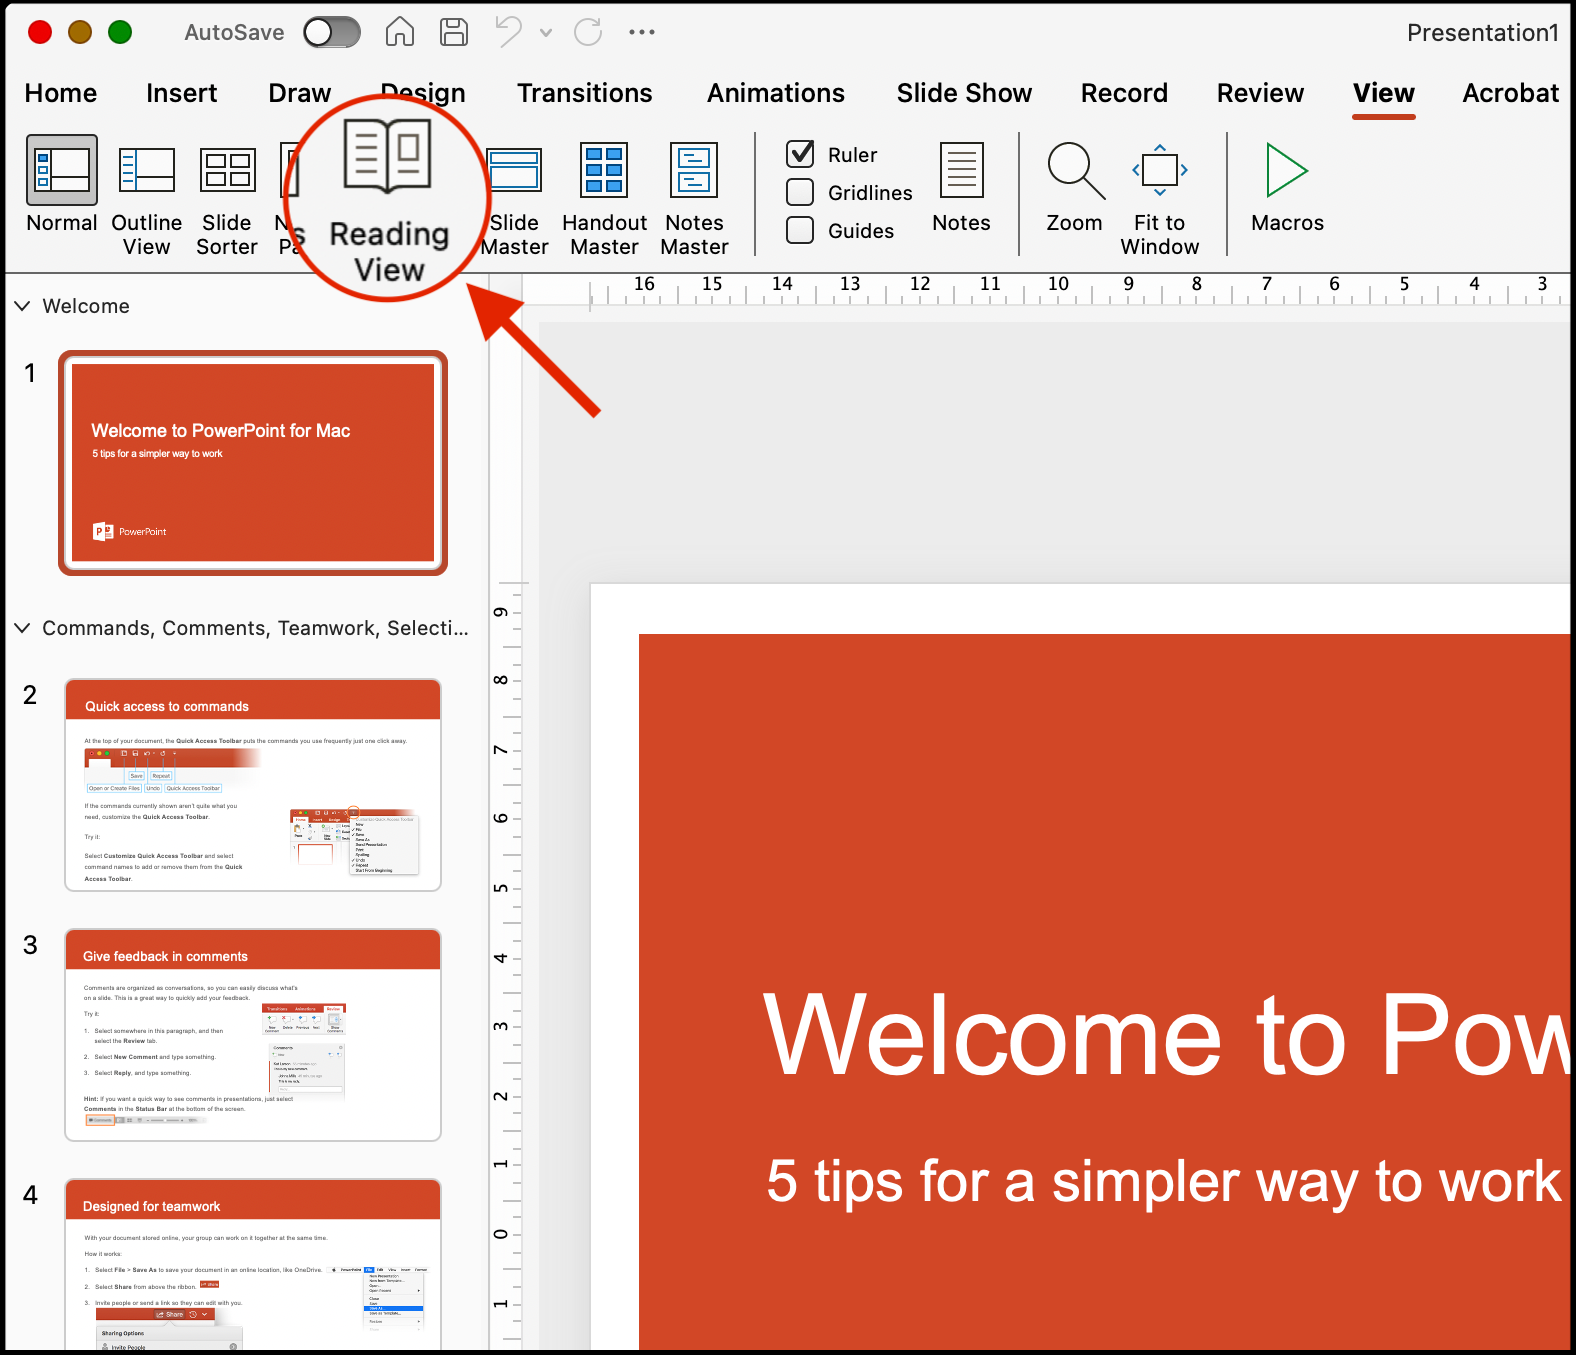
Task: Open the Draw tab
Action: (x=299, y=93)
